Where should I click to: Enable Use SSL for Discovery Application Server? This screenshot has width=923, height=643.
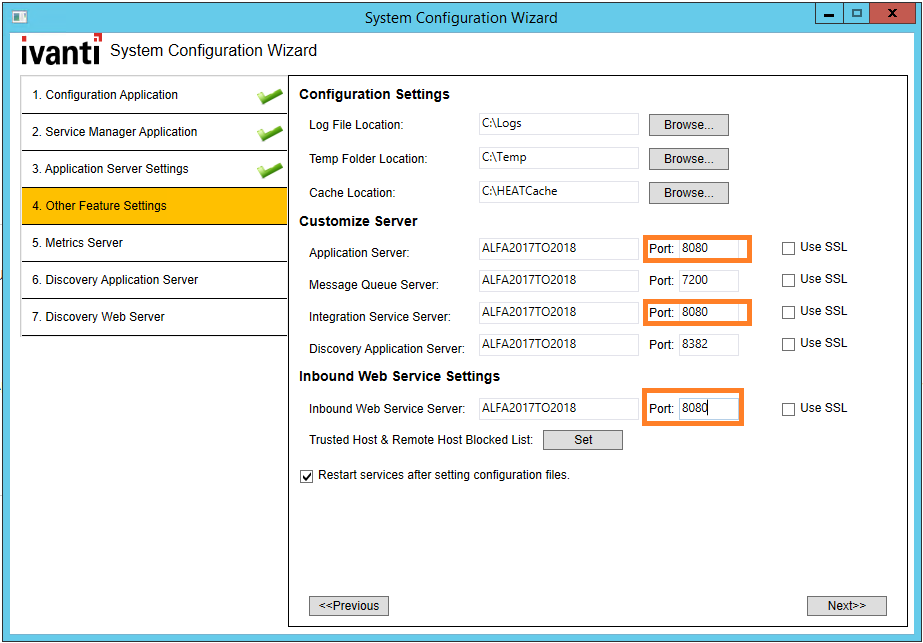[x=788, y=343]
